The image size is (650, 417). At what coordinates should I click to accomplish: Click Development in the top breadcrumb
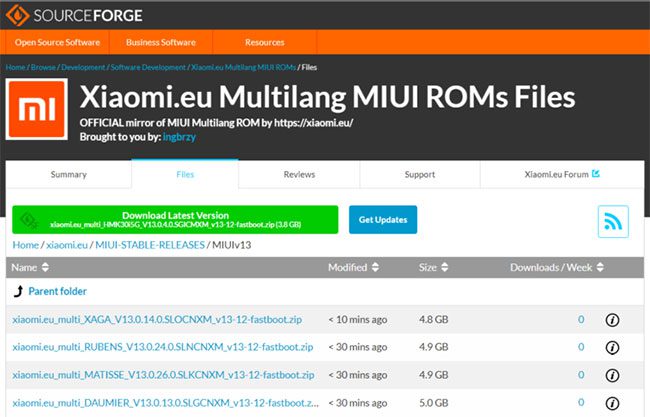83,67
